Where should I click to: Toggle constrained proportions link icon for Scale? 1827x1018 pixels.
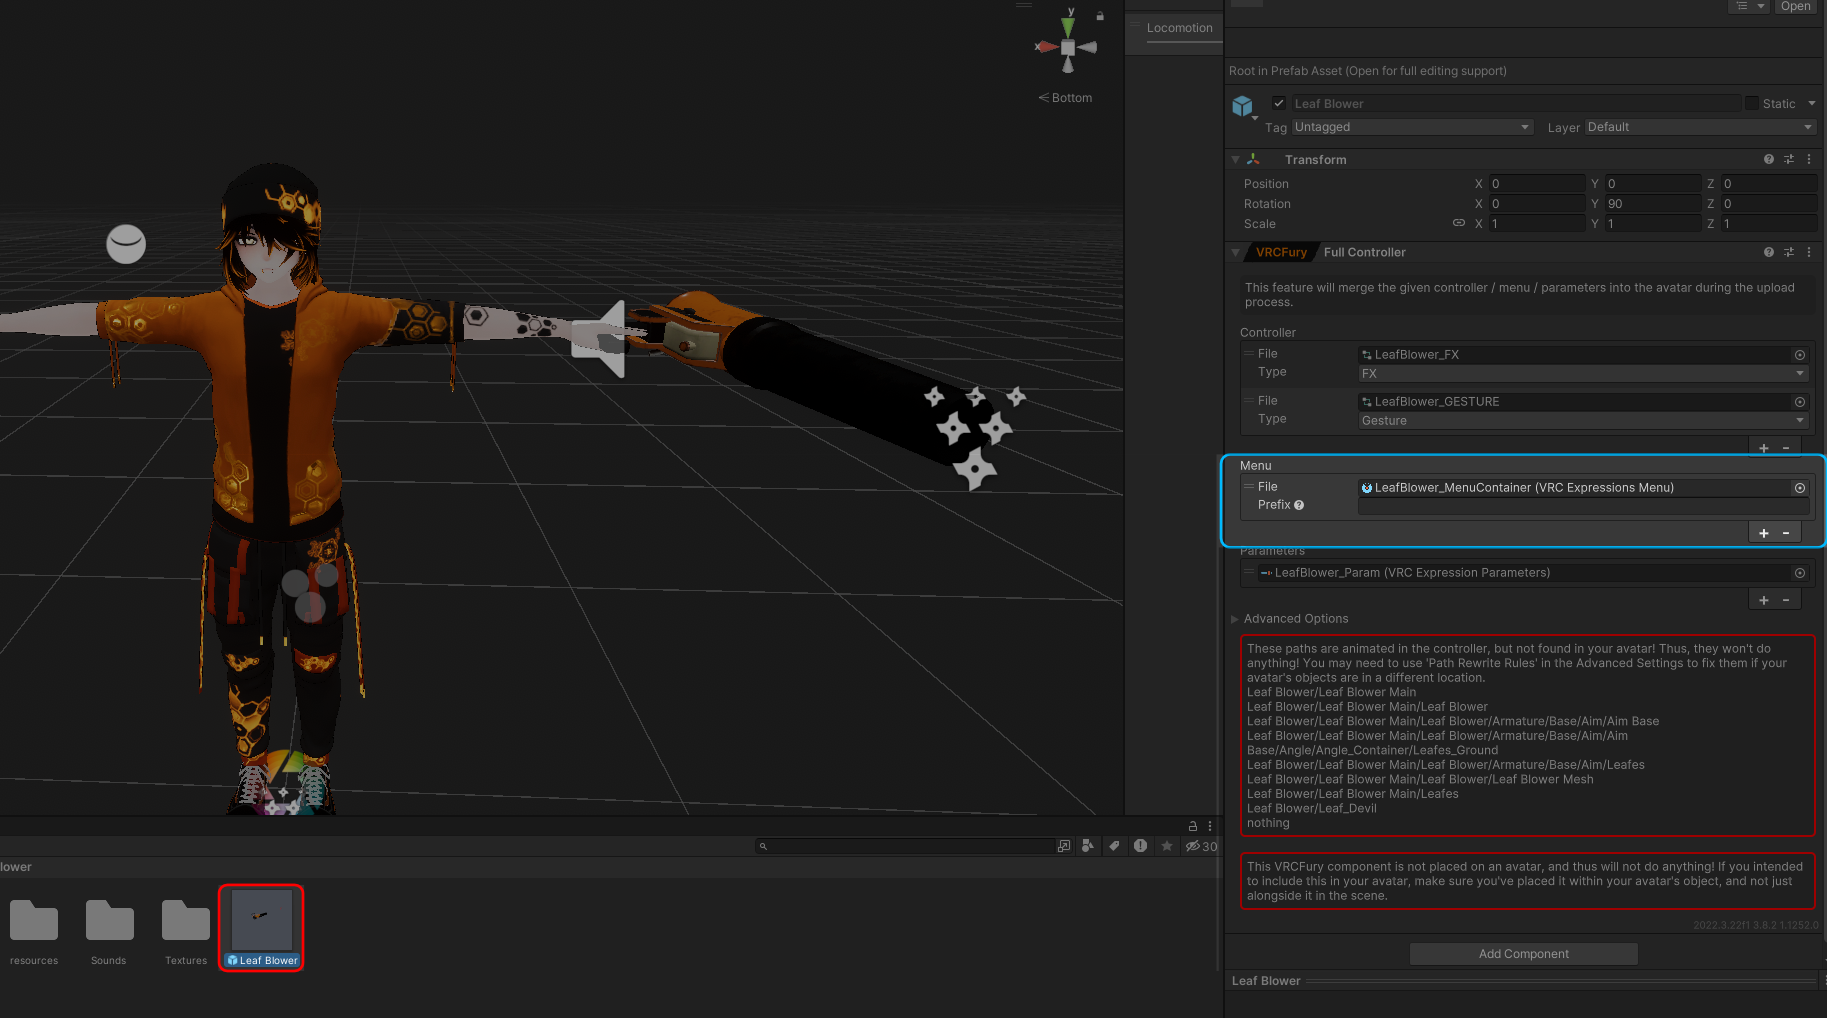click(1458, 223)
